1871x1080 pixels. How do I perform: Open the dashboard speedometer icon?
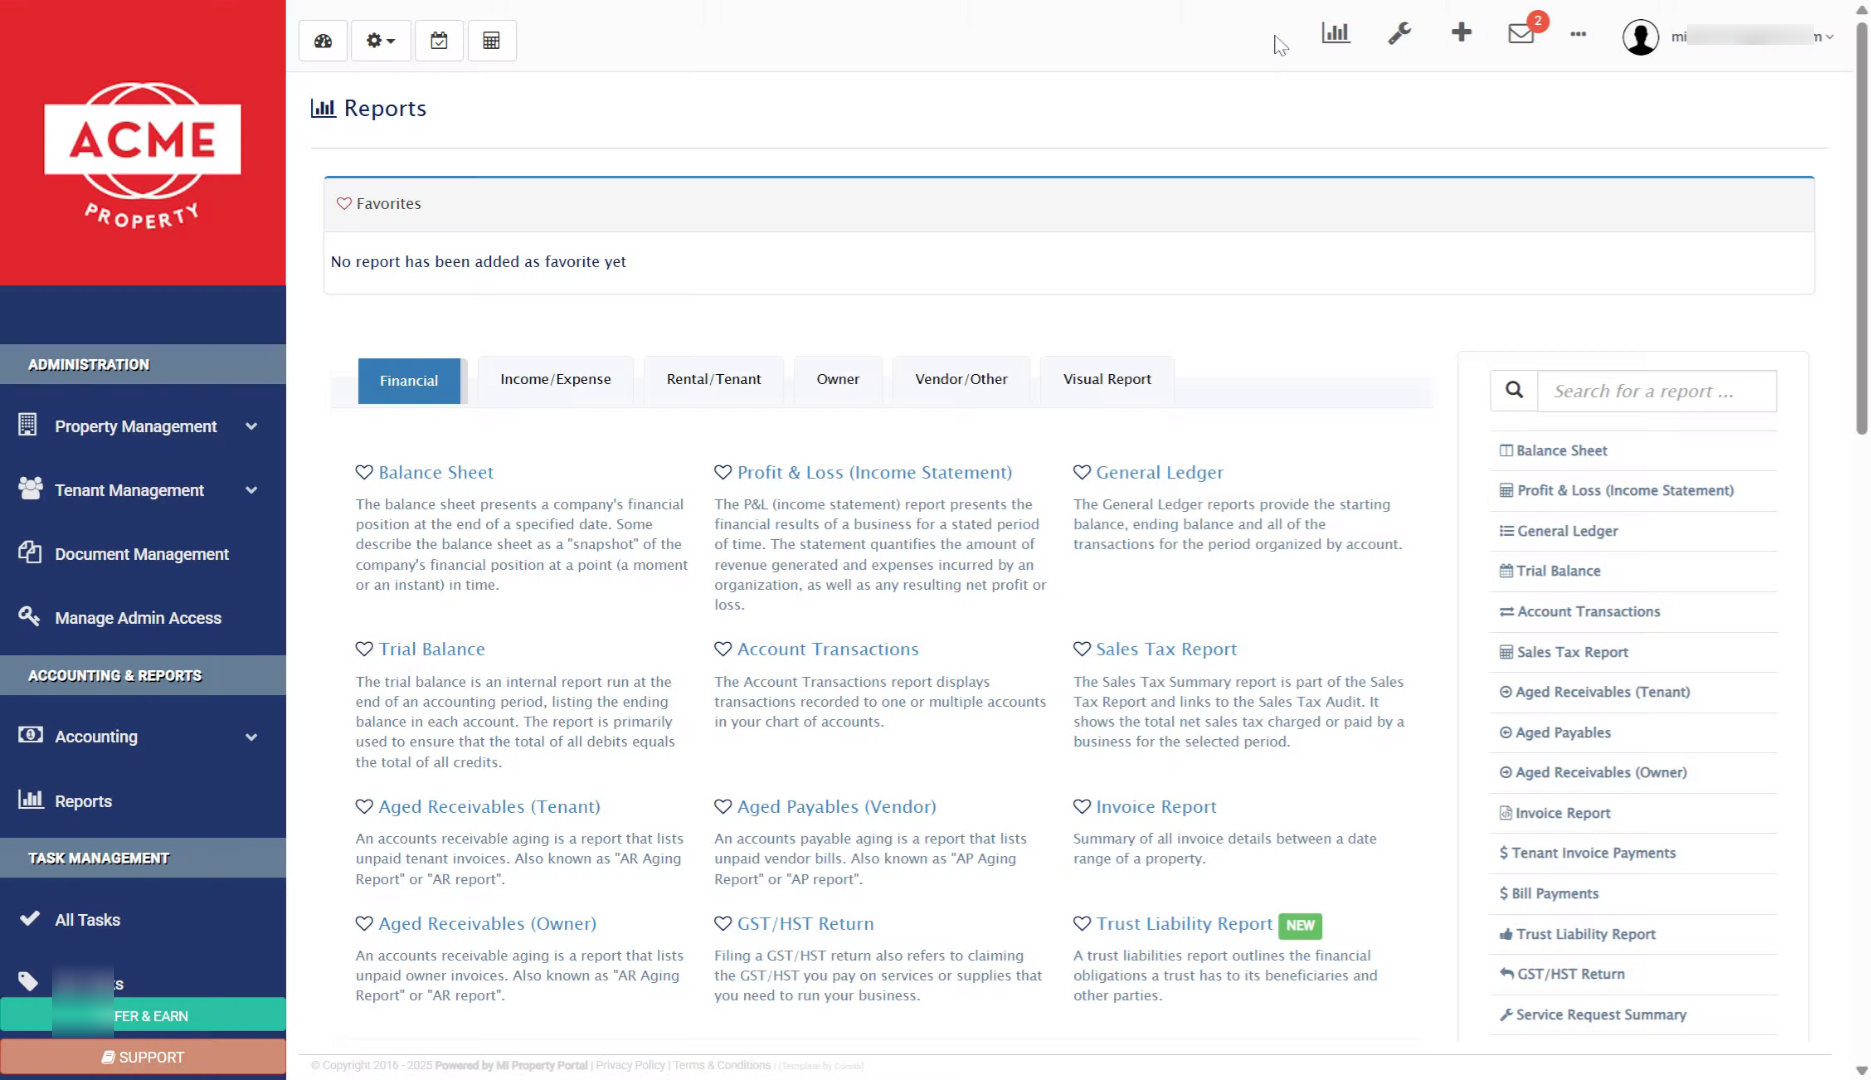click(x=322, y=41)
